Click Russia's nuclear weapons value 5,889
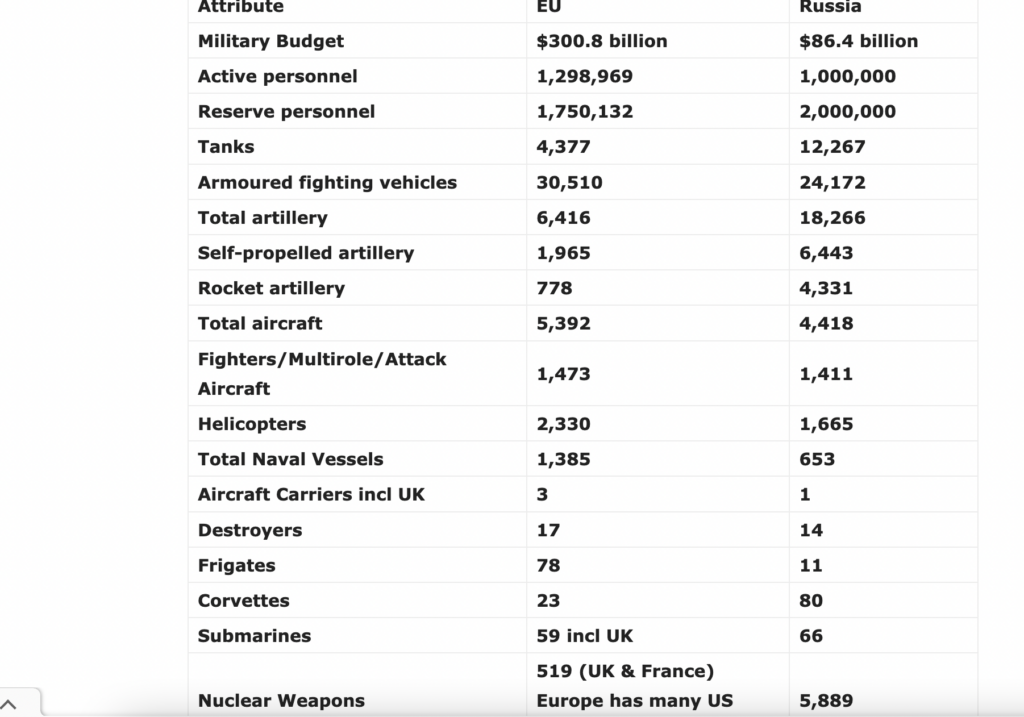The width and height of the screenshot is (1024, 717). coord(827,701)
